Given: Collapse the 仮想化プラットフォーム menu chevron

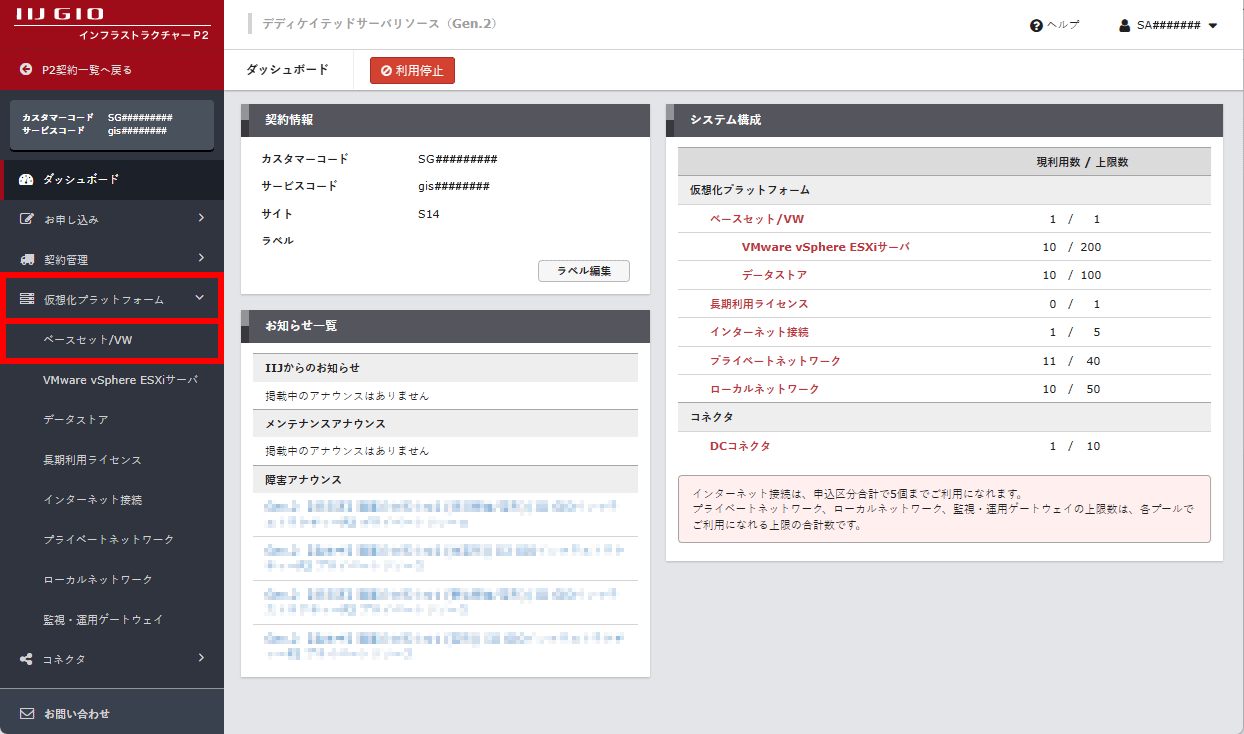Looking at the screenshot, I should [200, 298].
